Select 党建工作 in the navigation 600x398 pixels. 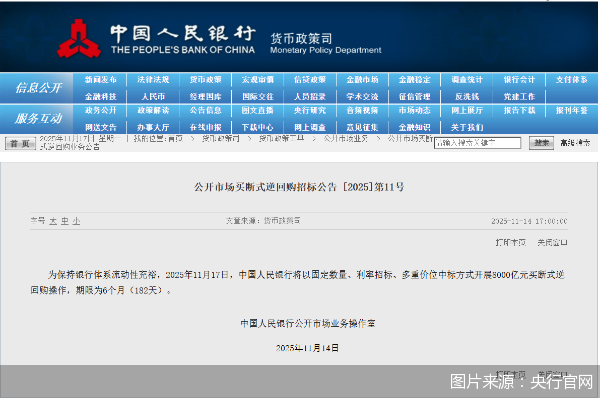pos(519,96)
